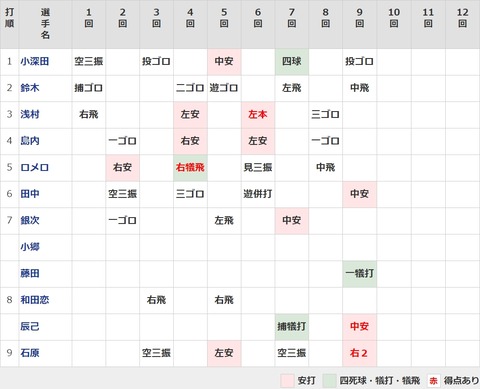
Task: Open player link 藤田
Action: pos(30,273)
